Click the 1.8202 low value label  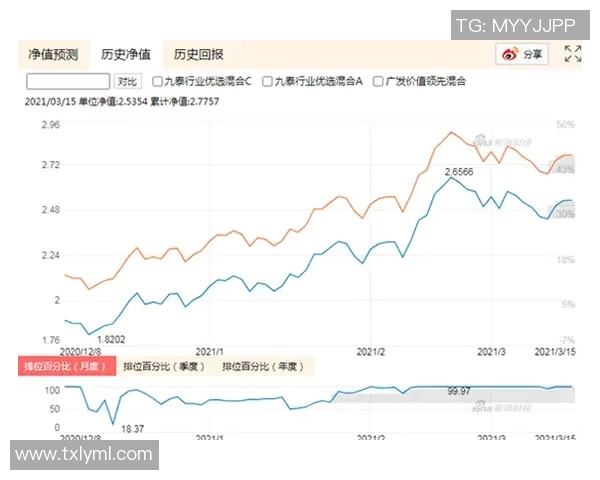[x=111, y=339]
